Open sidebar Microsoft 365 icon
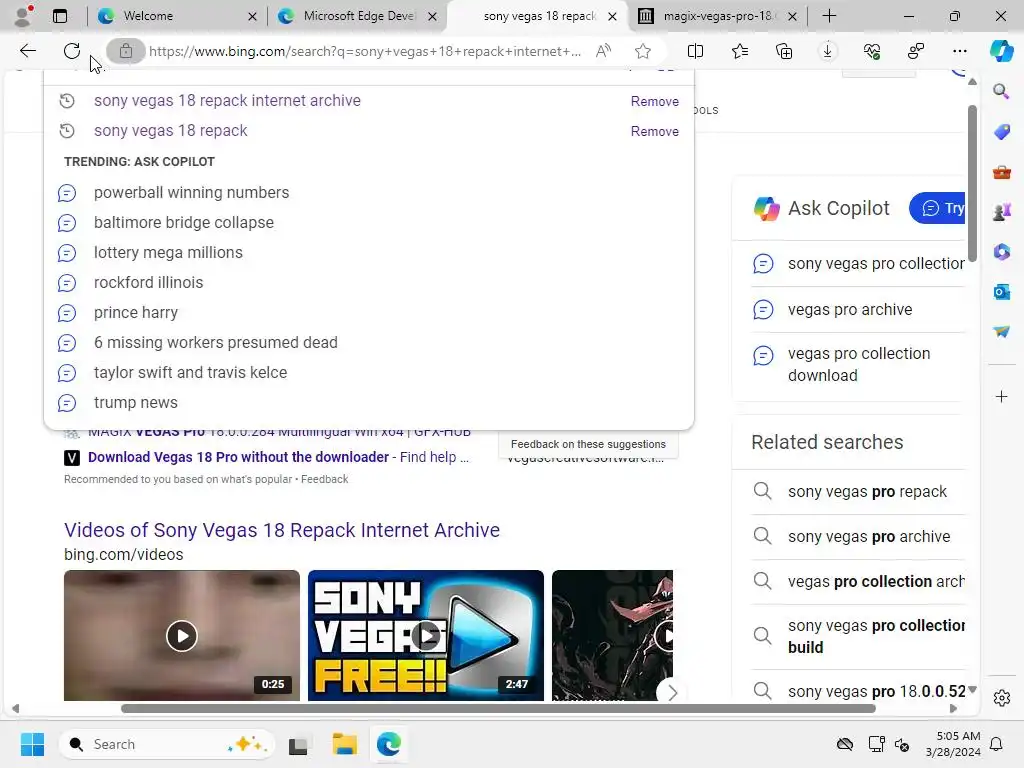This screenshot has width=1024, height=768. tap(1001, 251)
